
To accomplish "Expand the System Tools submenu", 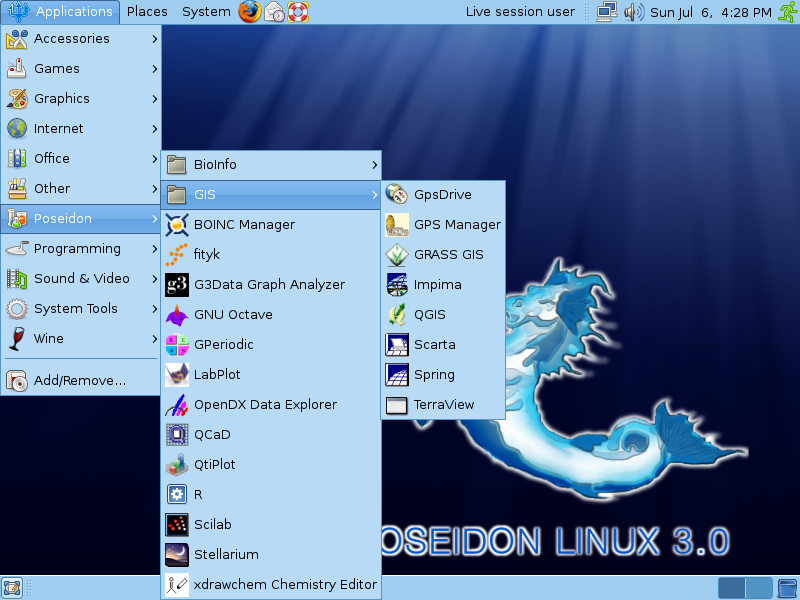I will 81,309.
